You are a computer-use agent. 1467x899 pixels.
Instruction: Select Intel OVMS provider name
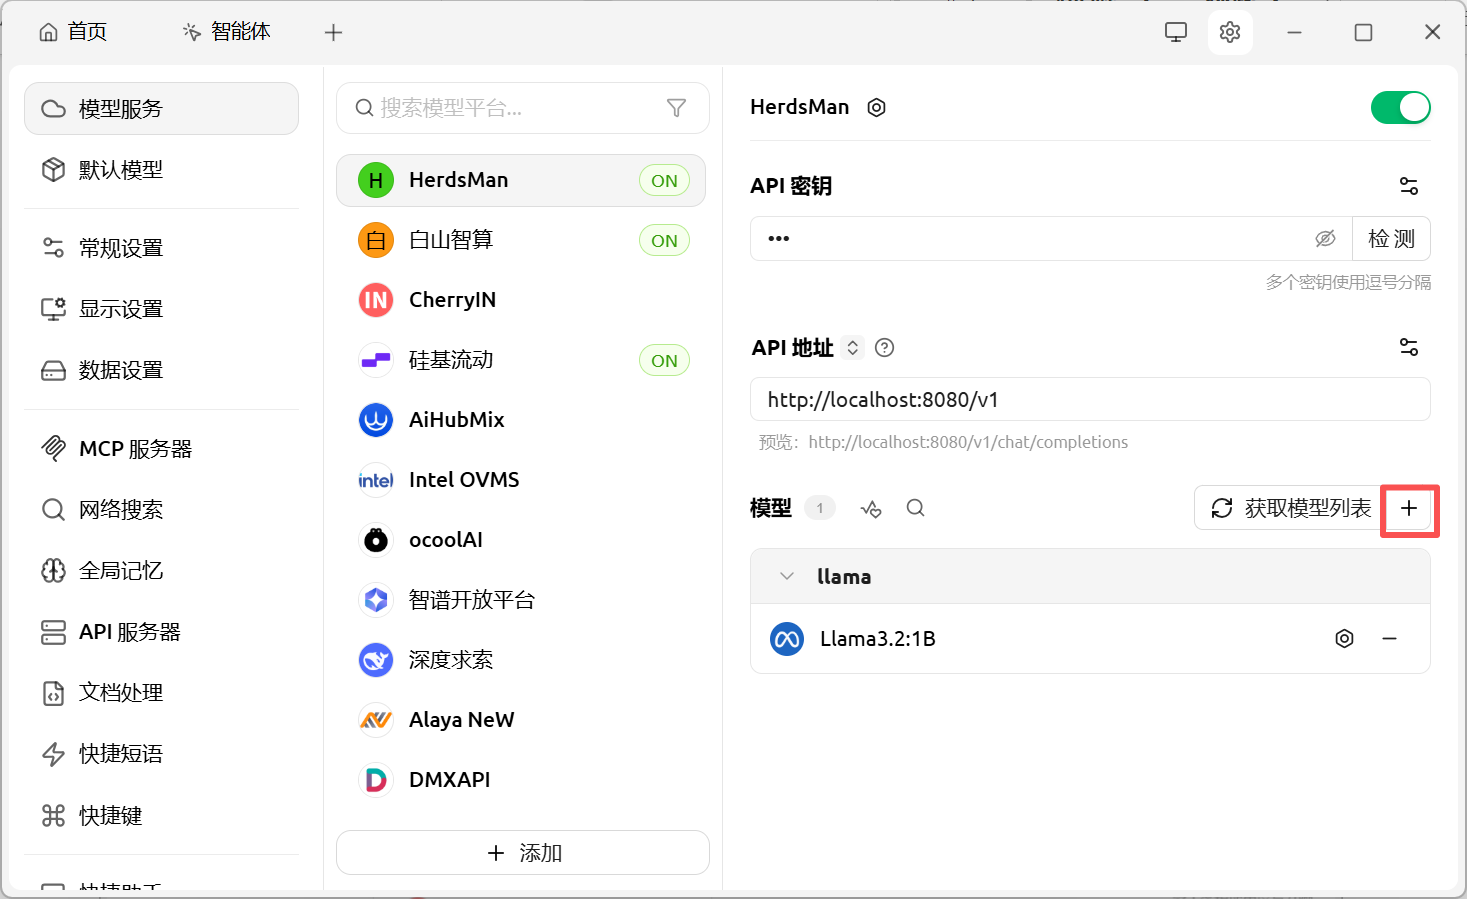(464, 480)
